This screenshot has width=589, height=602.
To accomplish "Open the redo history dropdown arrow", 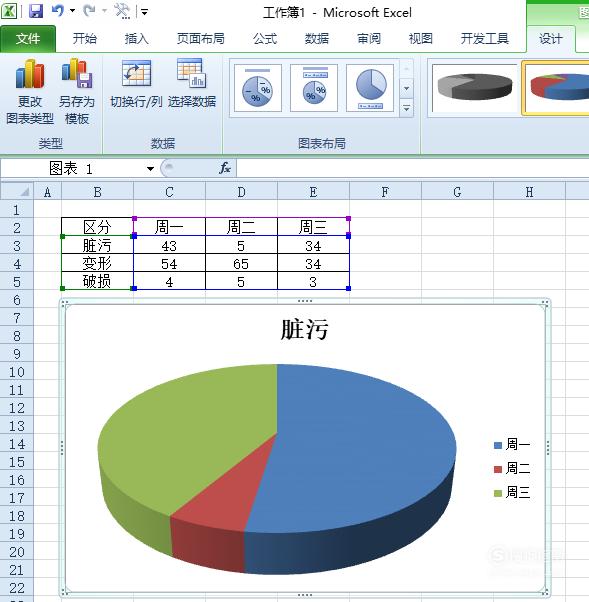I will (x=104, y=11).
